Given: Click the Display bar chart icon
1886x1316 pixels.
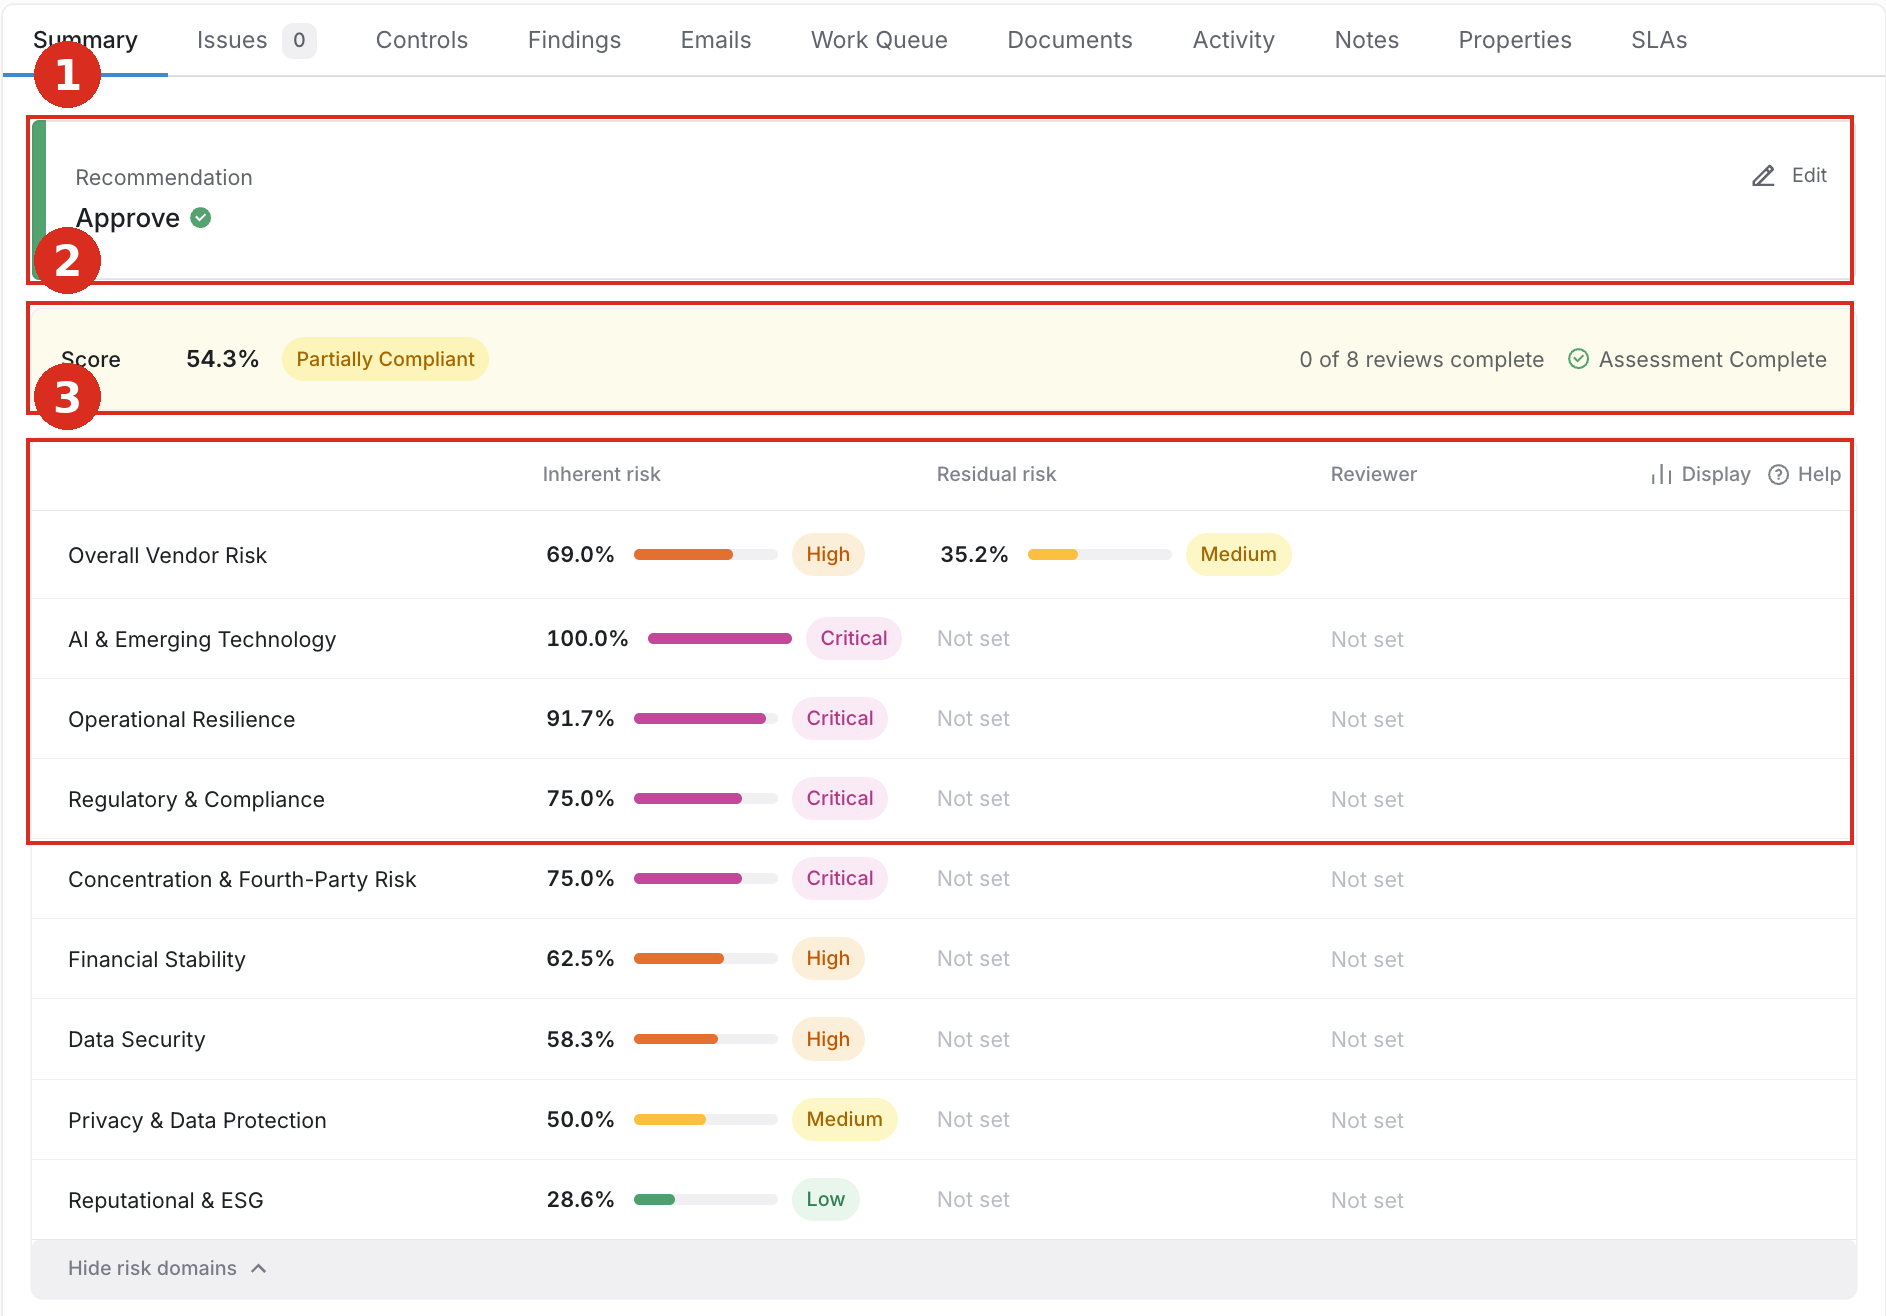Looking at the screenshot, I should click(x=1661, y=474).
